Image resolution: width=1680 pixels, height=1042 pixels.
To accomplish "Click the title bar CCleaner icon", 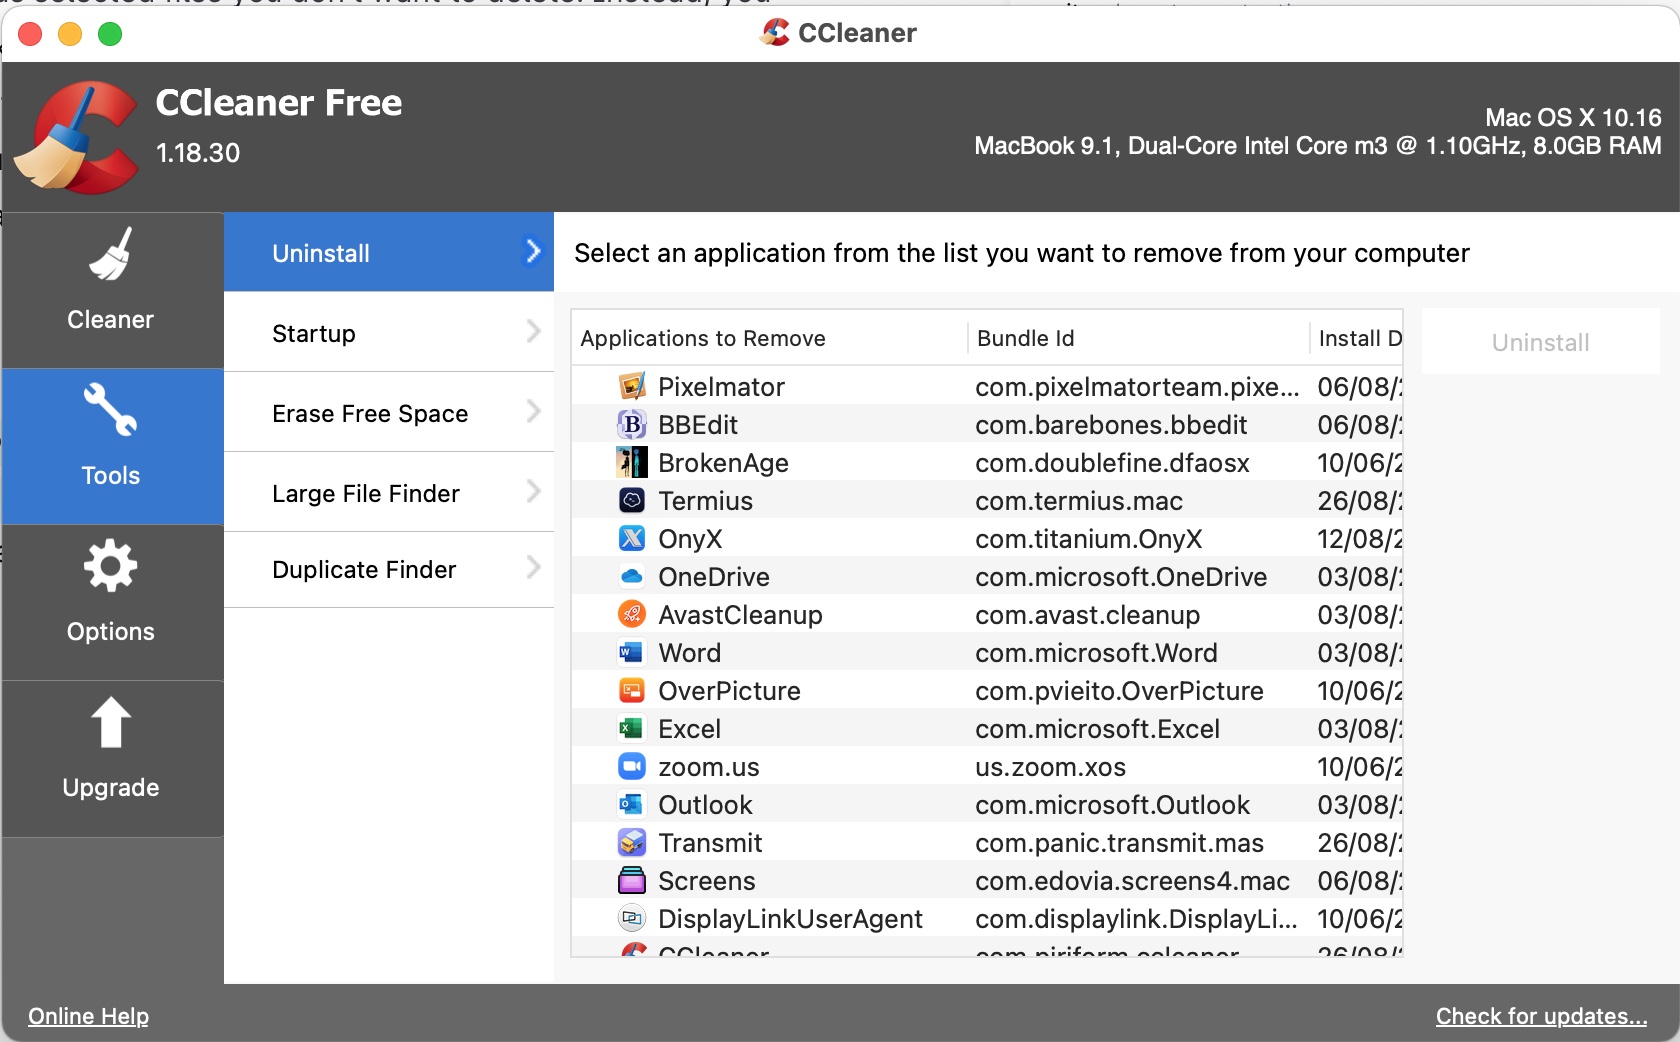I will point(775,33).
